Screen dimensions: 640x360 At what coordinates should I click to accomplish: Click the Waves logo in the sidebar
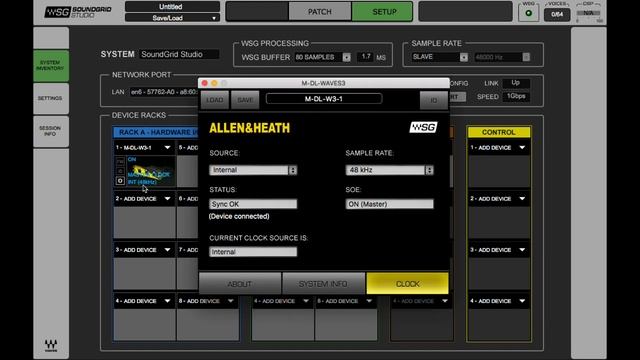click(x=51, y=345)
